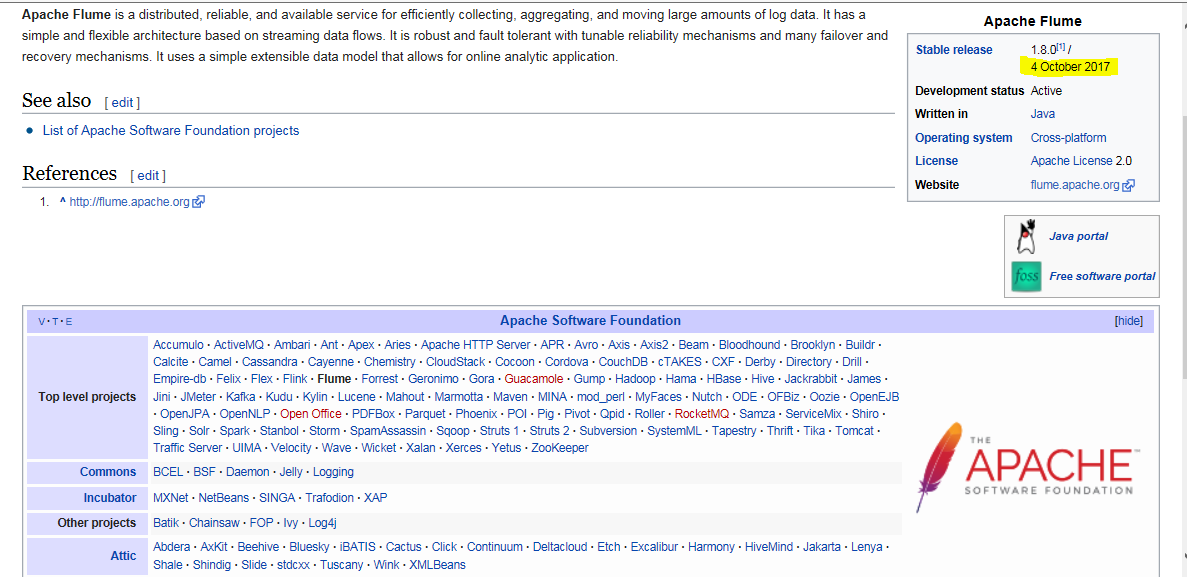Open the Subversion project link
The width and height of the screenshot is (1187, 577).
tap(608, 431)
